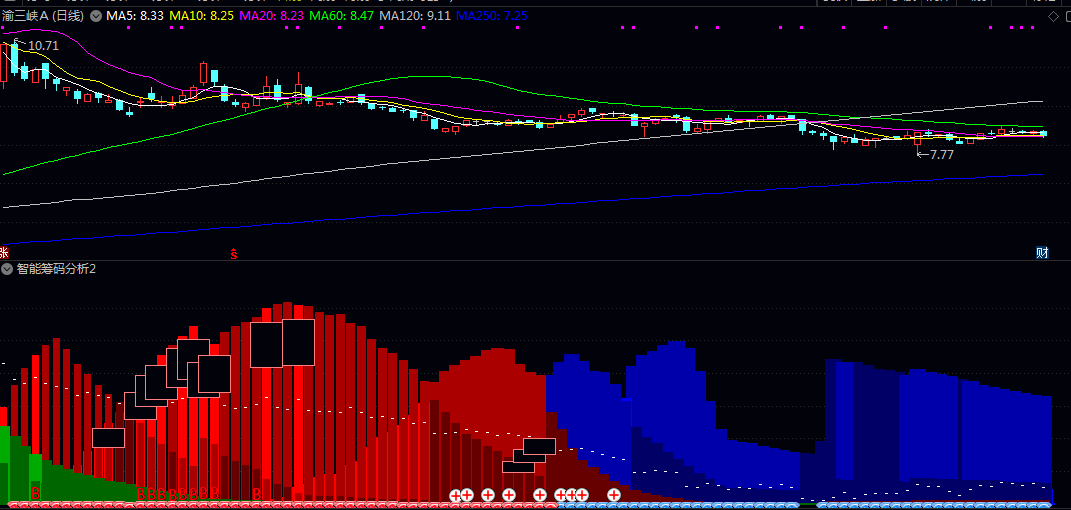Click the isolated B marker below large boxes

click(x=257, y=493)
